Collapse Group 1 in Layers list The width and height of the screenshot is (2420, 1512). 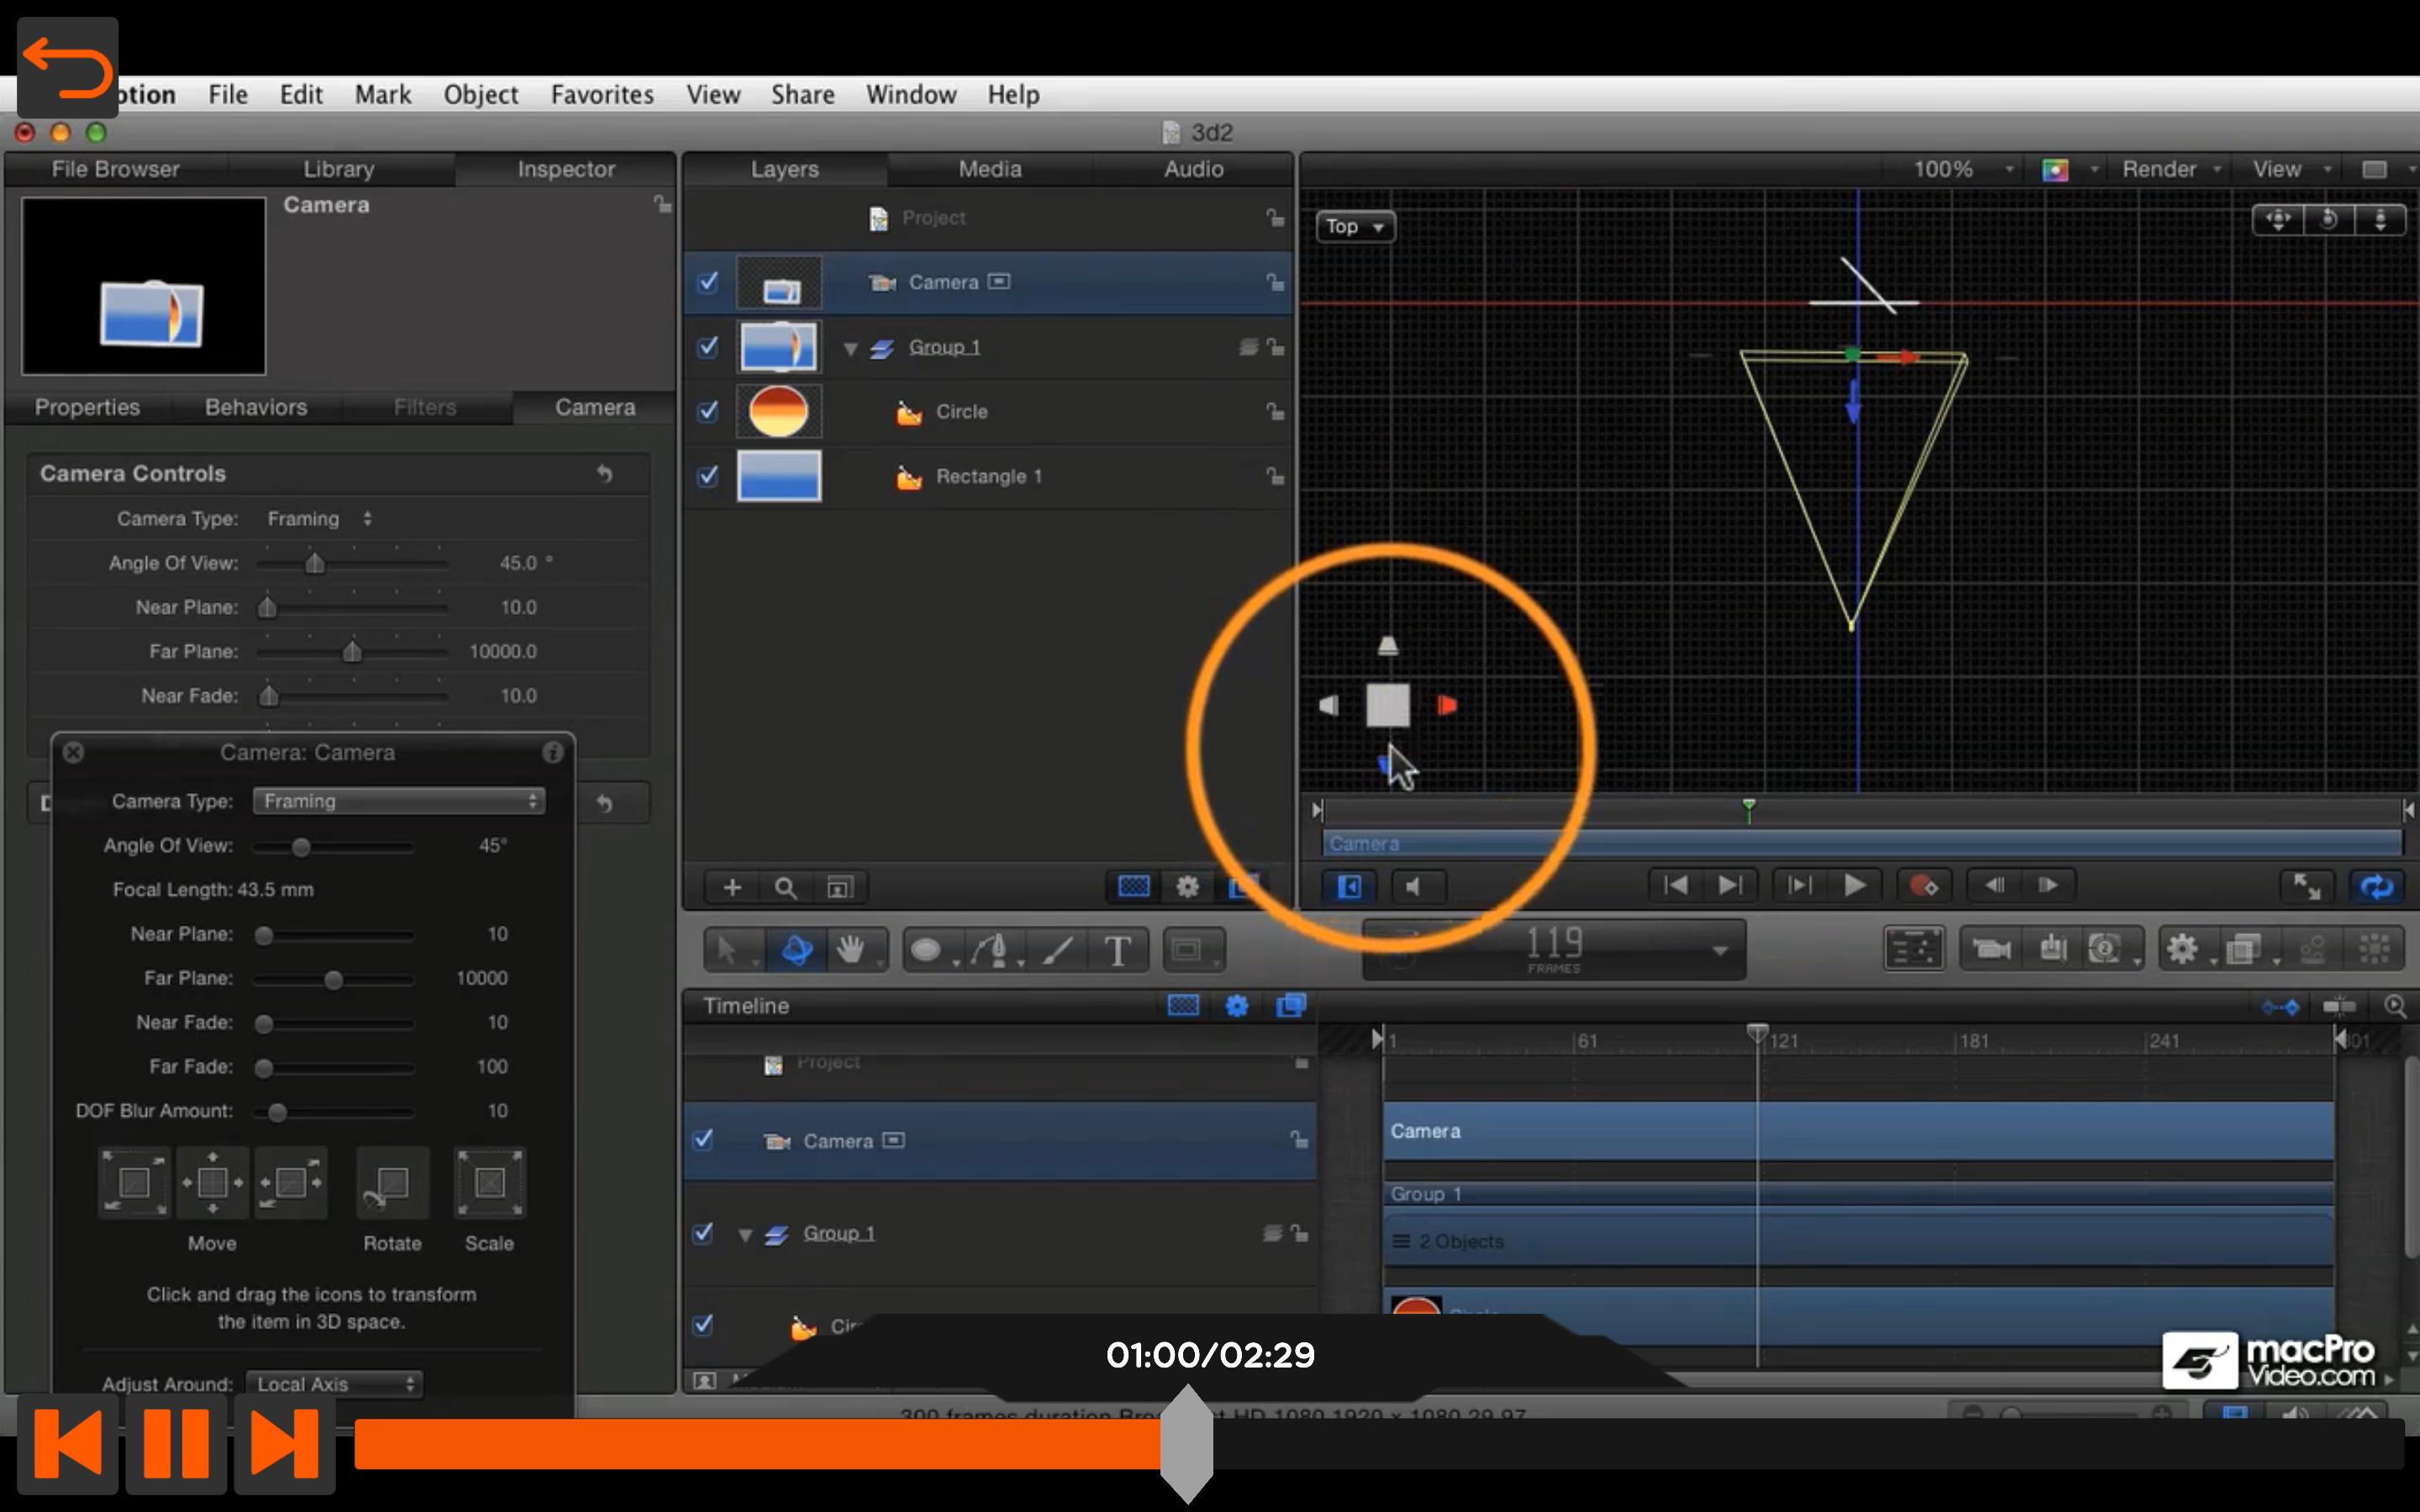pyautogui.click(x=850, y=348)
